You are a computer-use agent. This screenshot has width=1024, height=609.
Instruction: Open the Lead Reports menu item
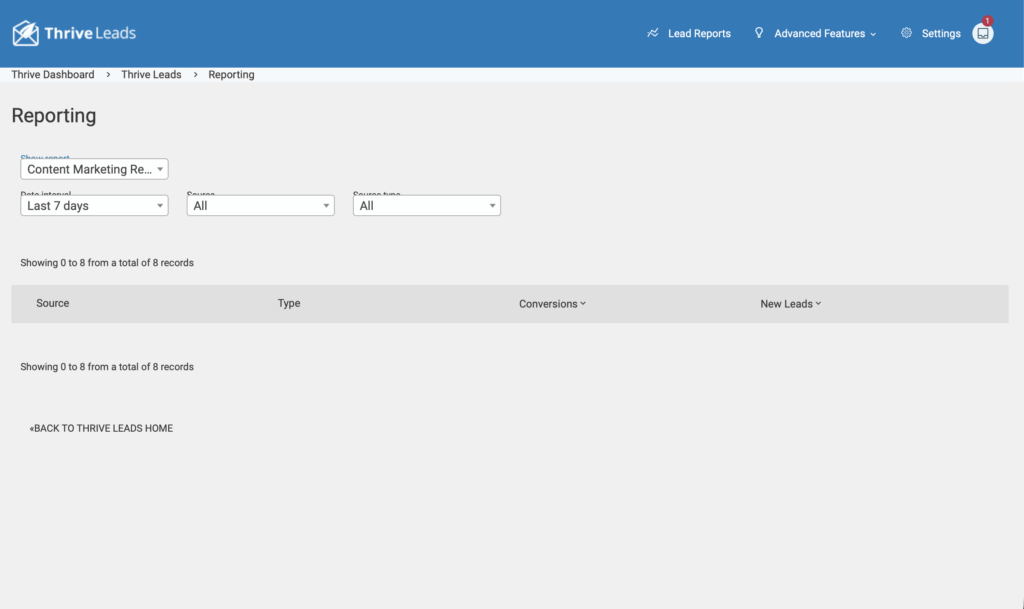point(699,33)
